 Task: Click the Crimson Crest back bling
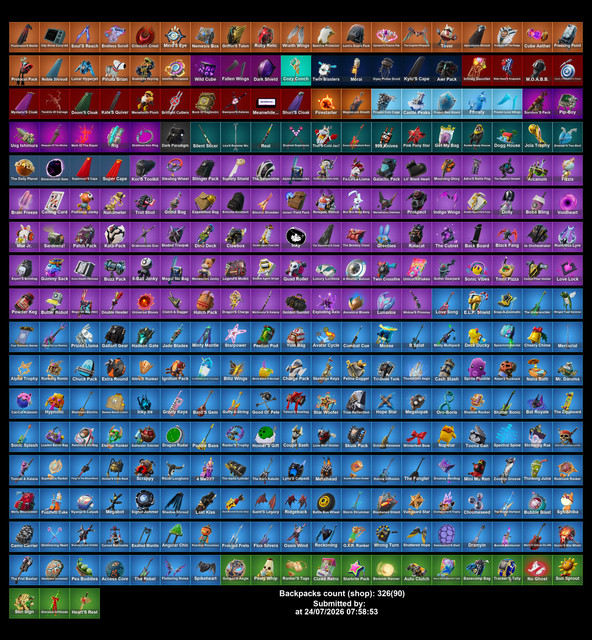coord(145,37)
